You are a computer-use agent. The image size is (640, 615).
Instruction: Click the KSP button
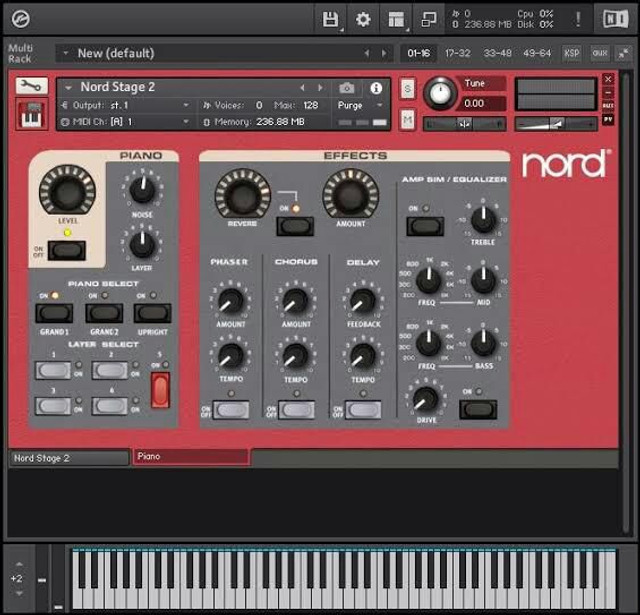point(571,53)
